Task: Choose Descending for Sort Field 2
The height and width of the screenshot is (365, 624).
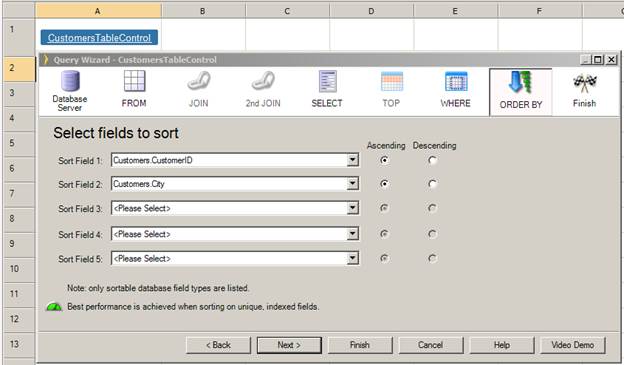Action: tap(432, 184)
